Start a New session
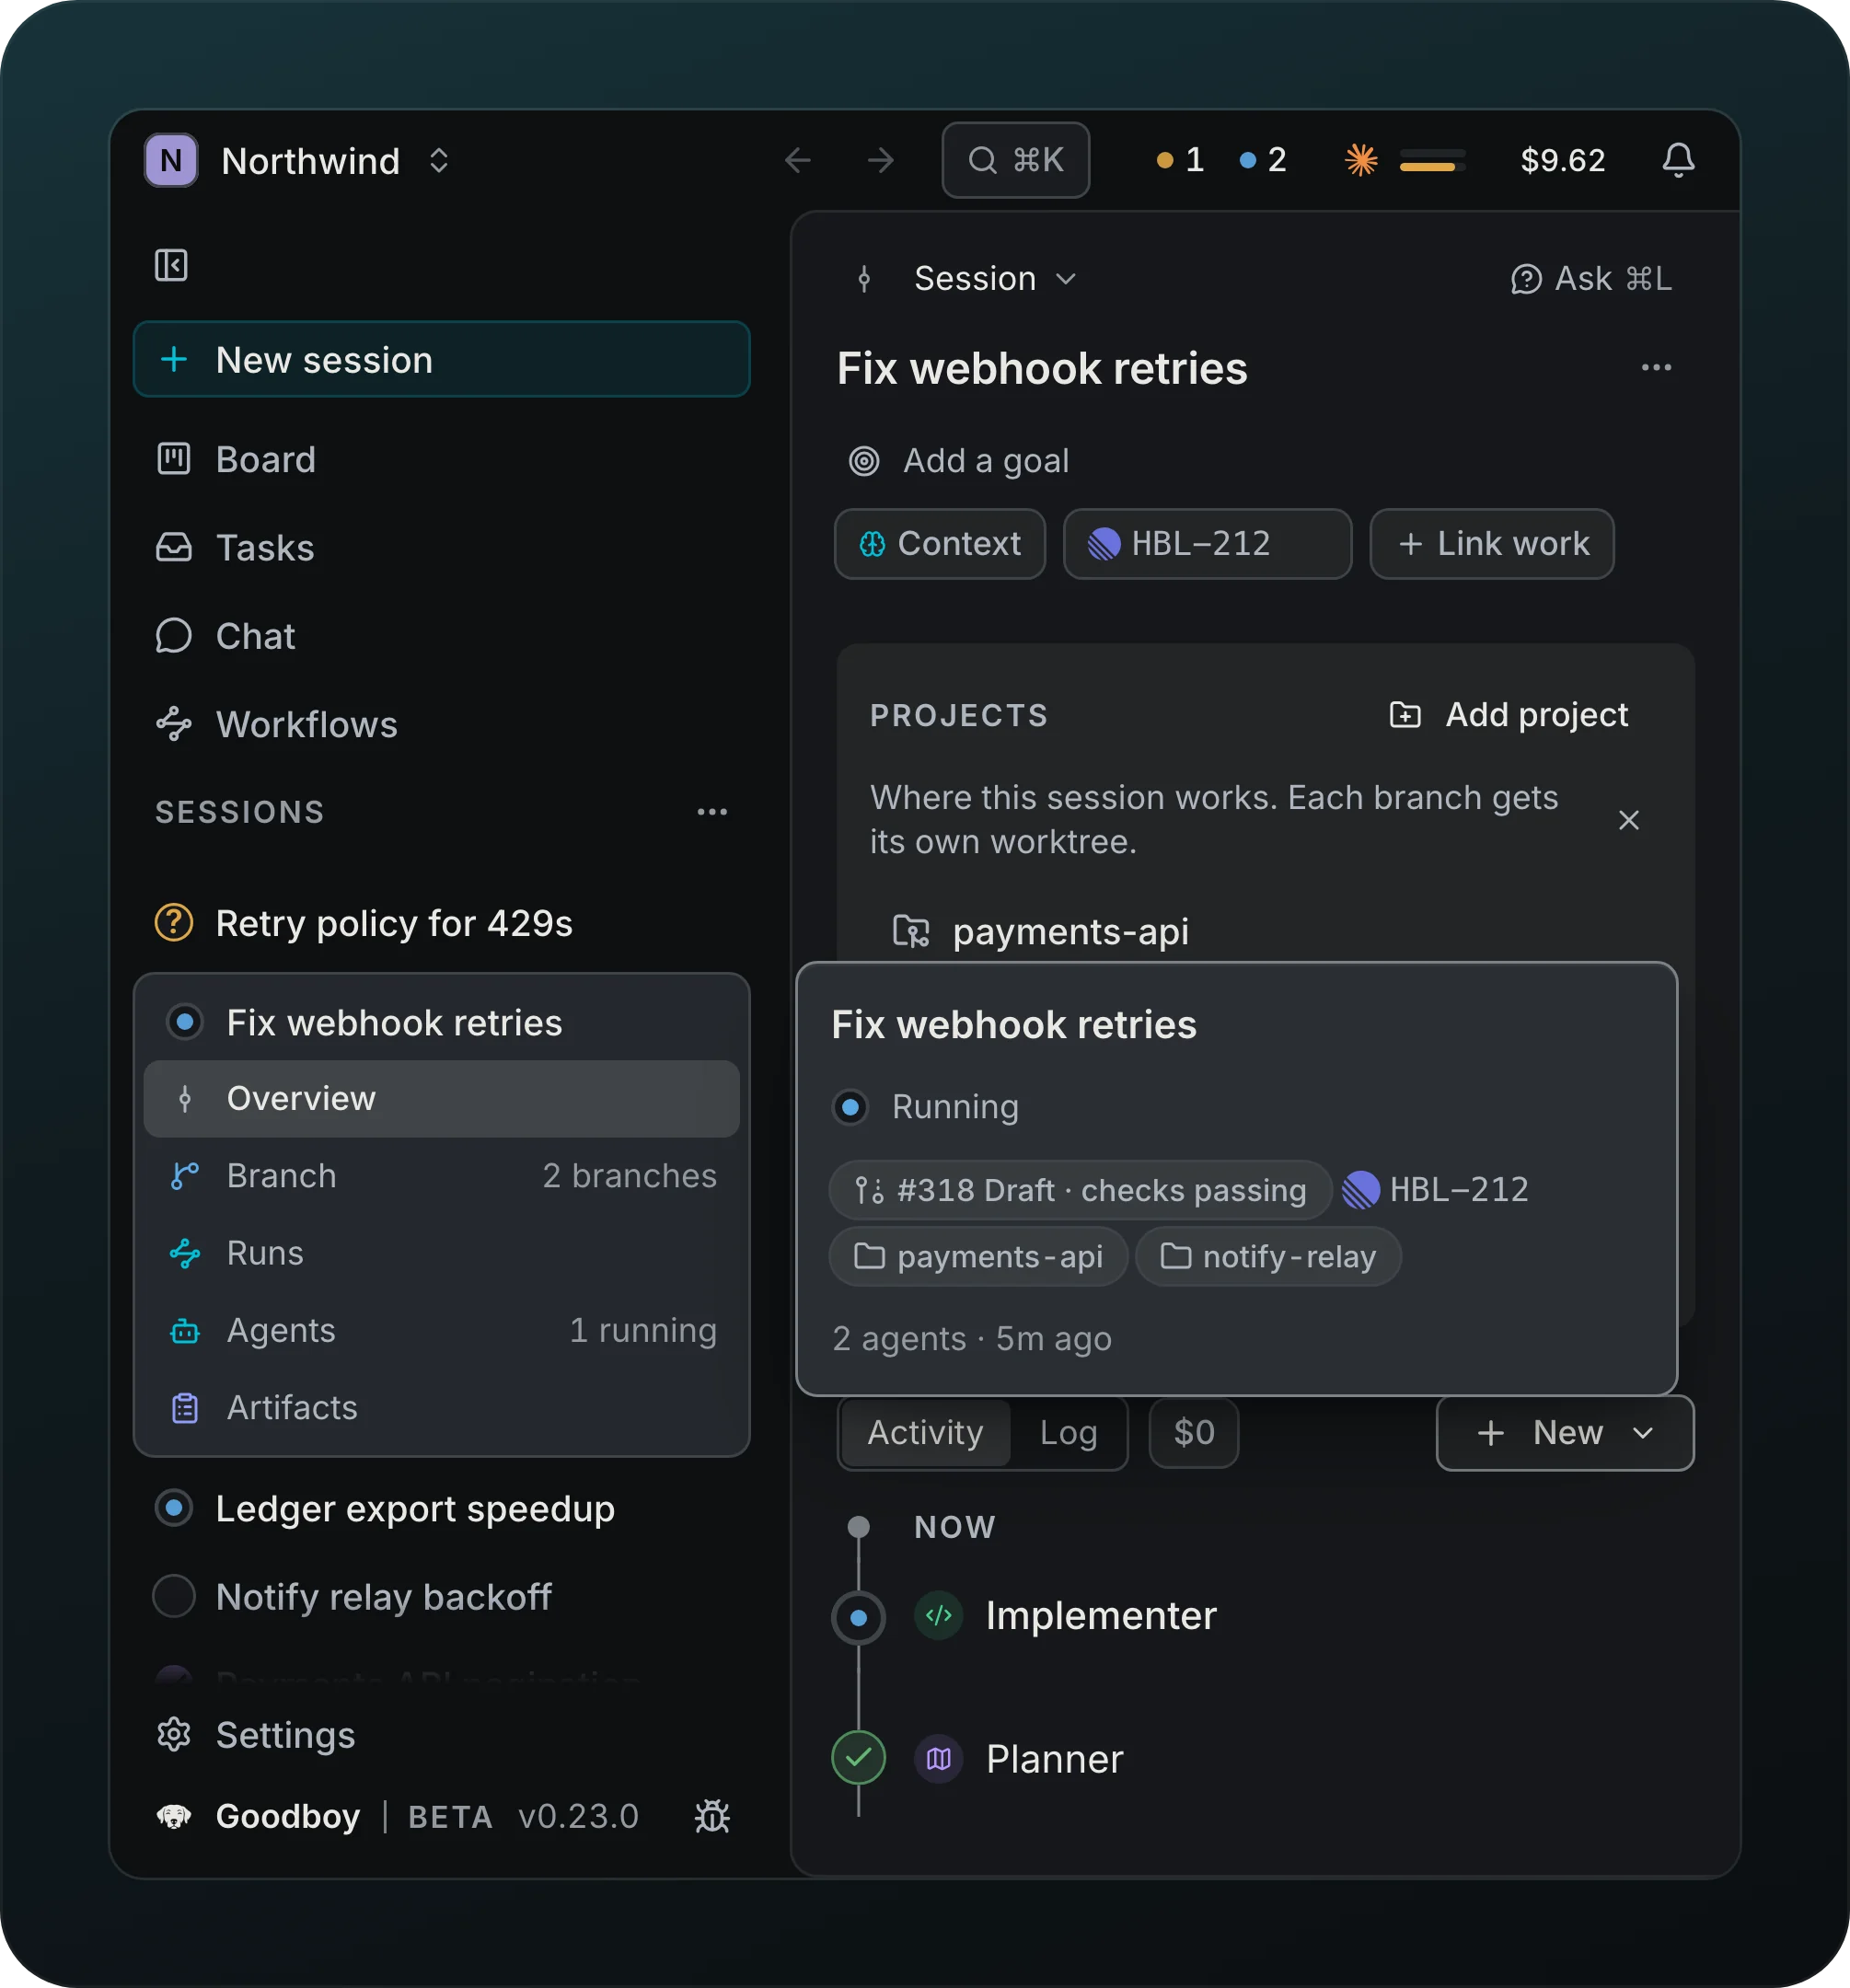 441,359
